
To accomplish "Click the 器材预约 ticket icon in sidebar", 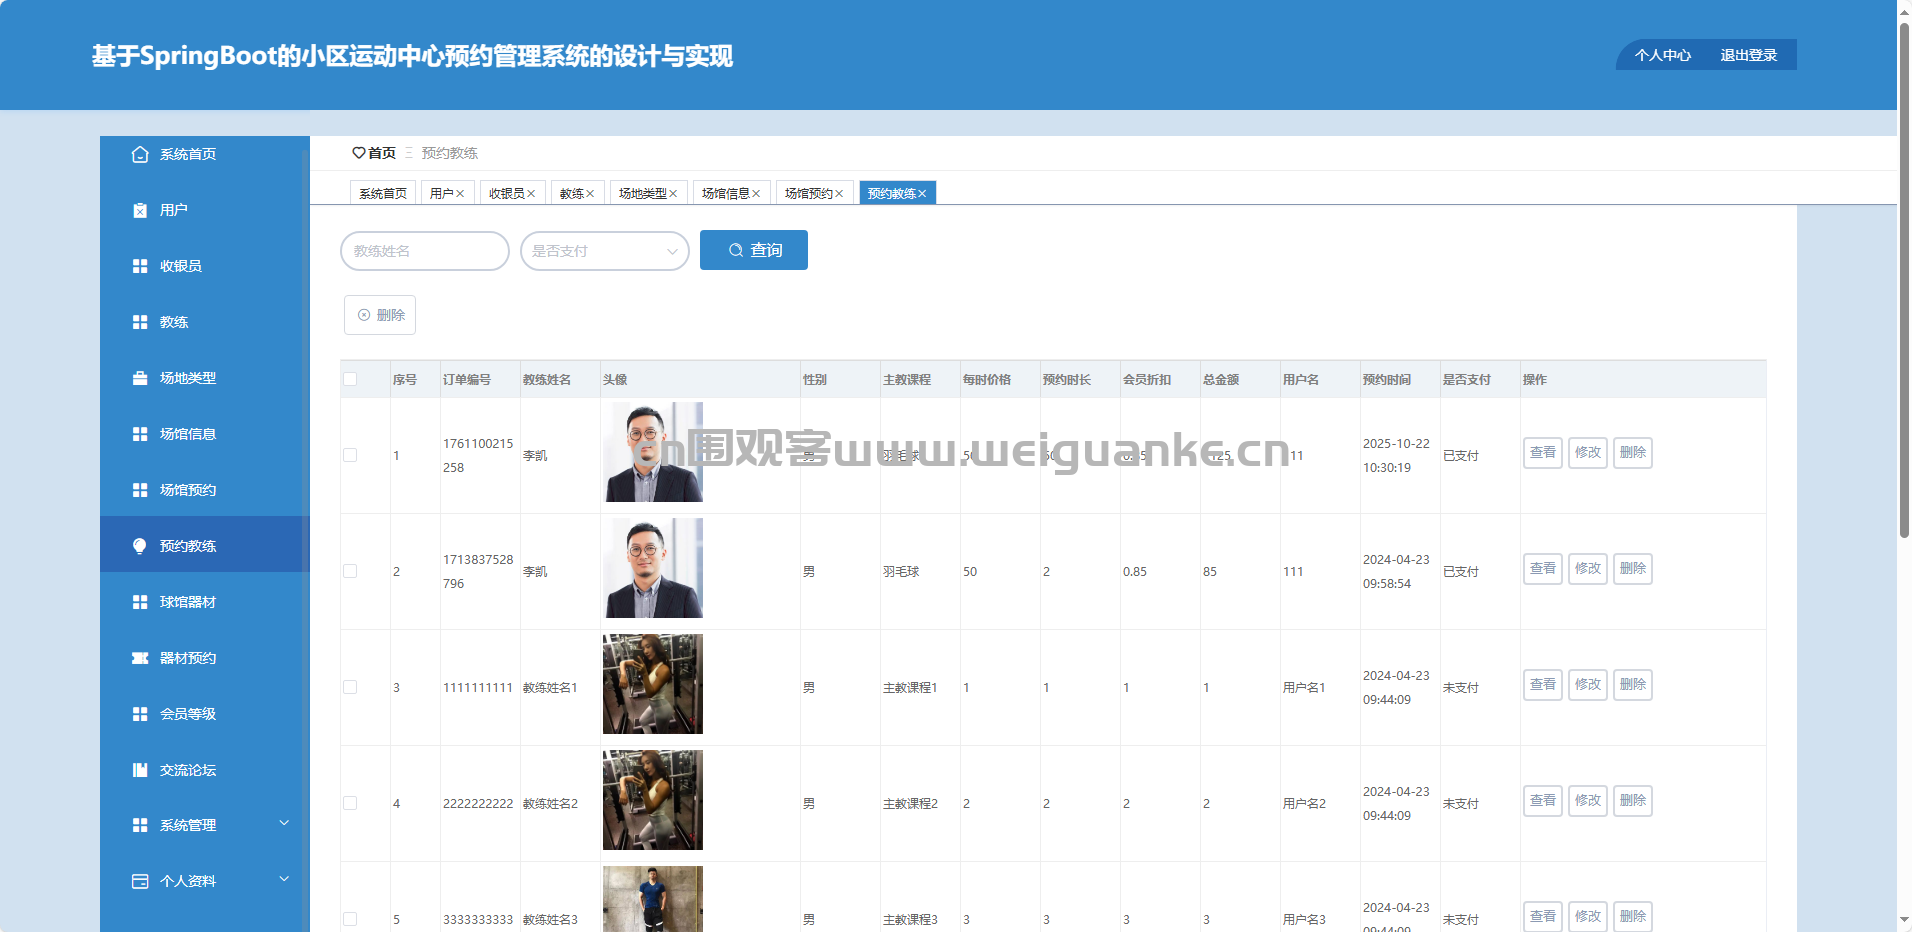I will tap(140, 658).
